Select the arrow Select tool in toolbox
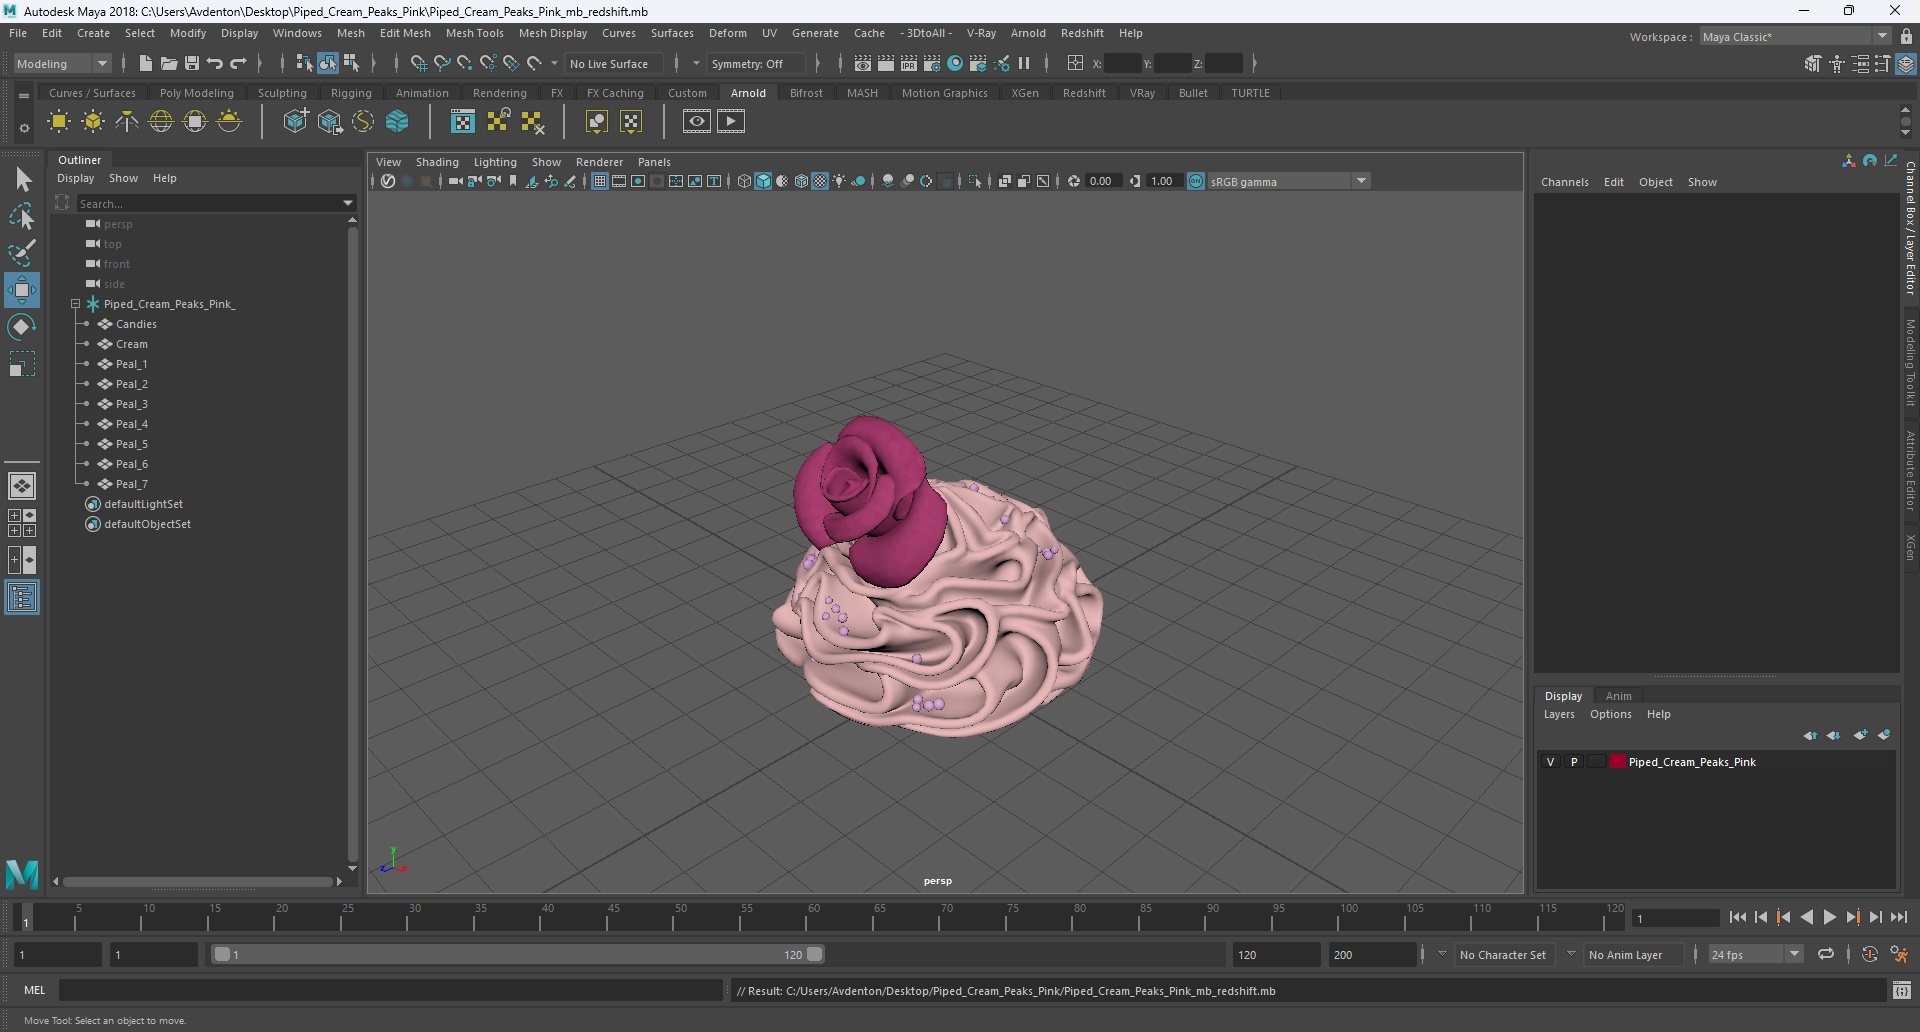 coord(22,180)
